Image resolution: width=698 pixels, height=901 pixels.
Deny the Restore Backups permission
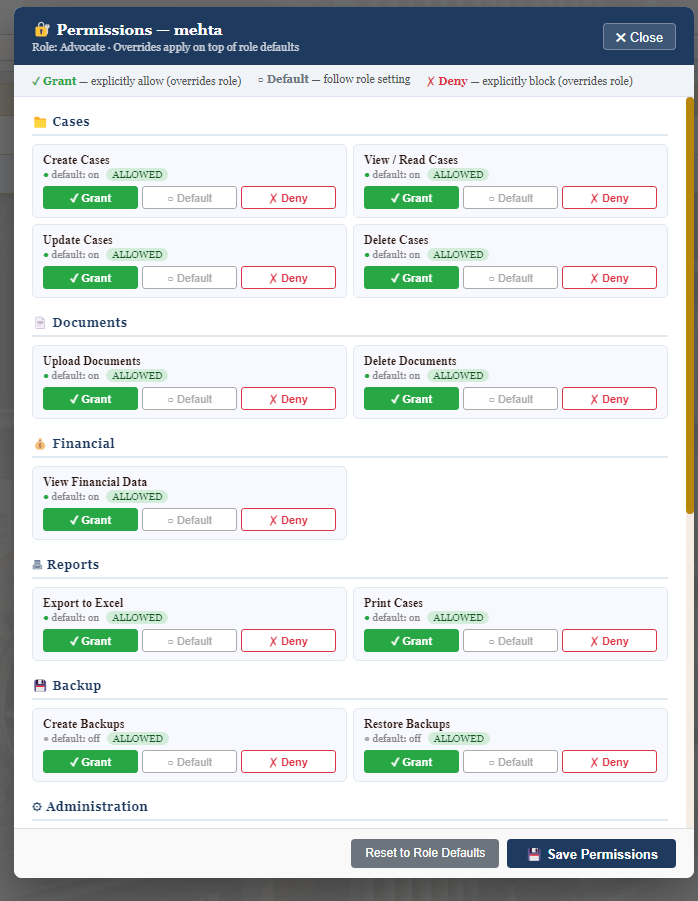tap(609, 762)
